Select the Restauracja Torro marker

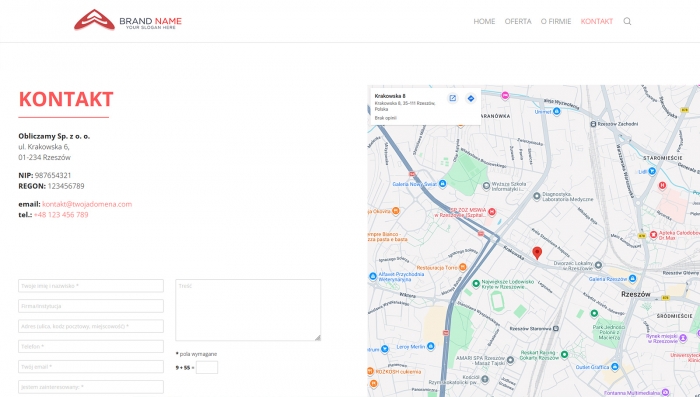click(x=462, y=267)
